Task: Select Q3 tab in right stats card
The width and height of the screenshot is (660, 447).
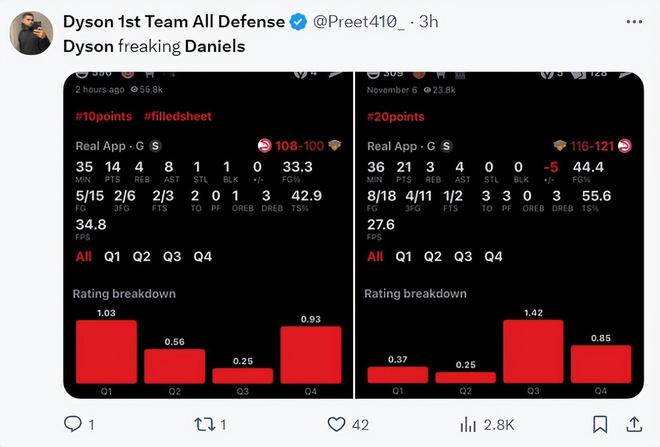Action: 463,256
